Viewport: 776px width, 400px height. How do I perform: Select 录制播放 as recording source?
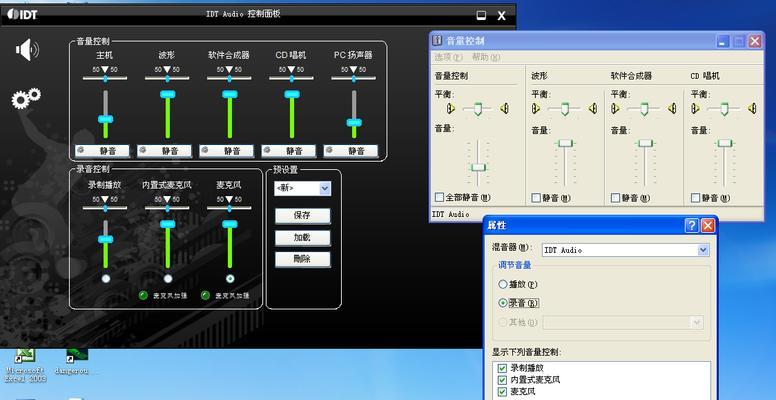[106, 279]
